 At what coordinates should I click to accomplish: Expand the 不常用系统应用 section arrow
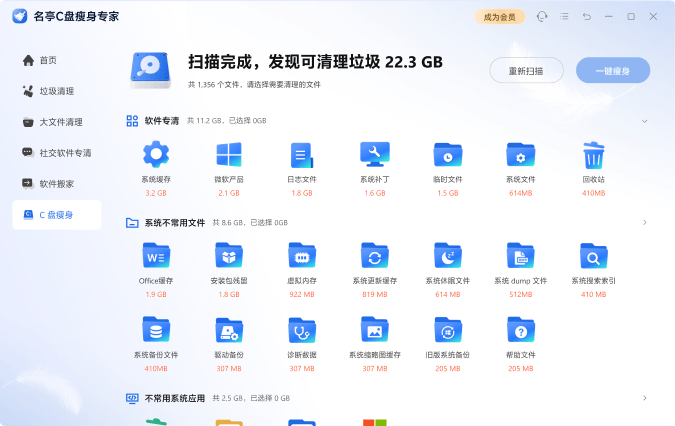point(645,398)
